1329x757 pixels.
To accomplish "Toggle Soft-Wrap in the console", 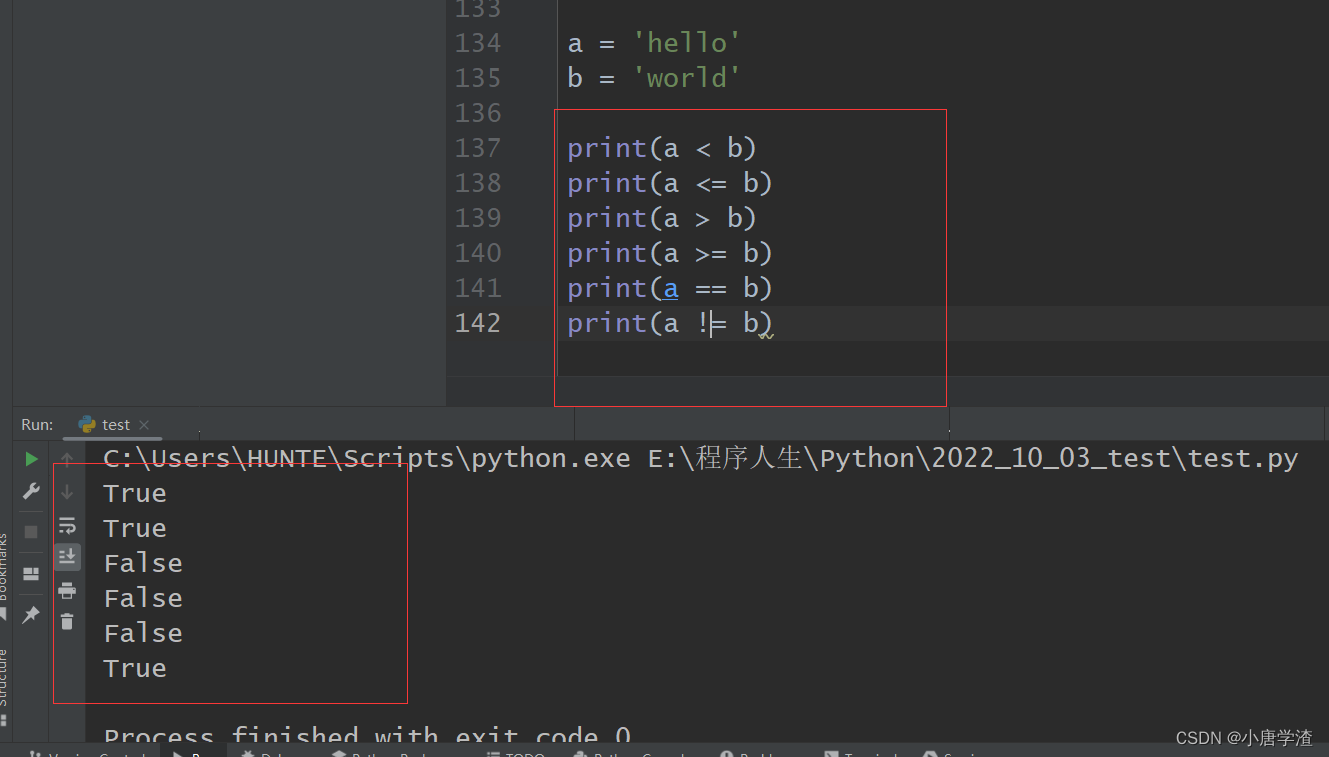I will (x=67, y=525).
